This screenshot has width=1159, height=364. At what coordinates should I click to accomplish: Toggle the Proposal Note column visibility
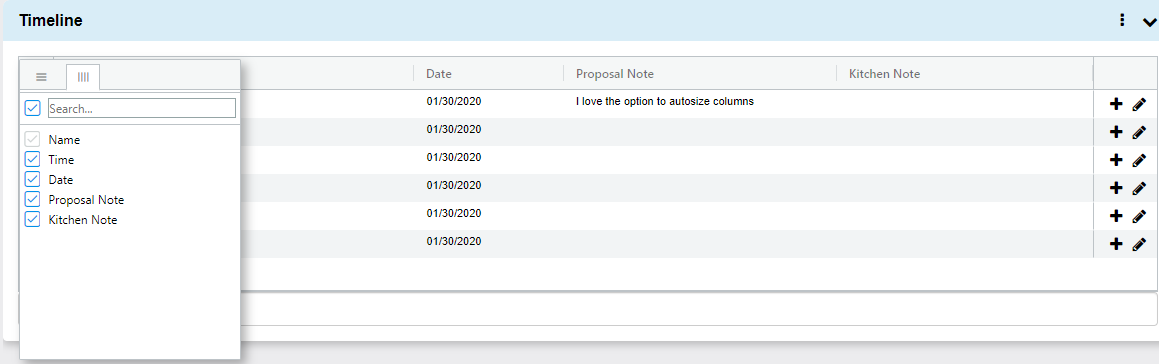pos(33,199)
